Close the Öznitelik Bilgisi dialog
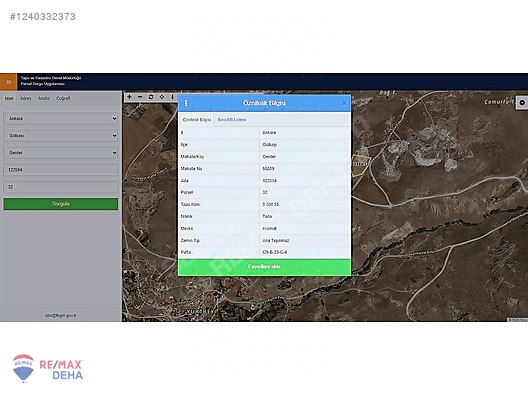This screenshot has height=396, width=528. click(344, 103)
